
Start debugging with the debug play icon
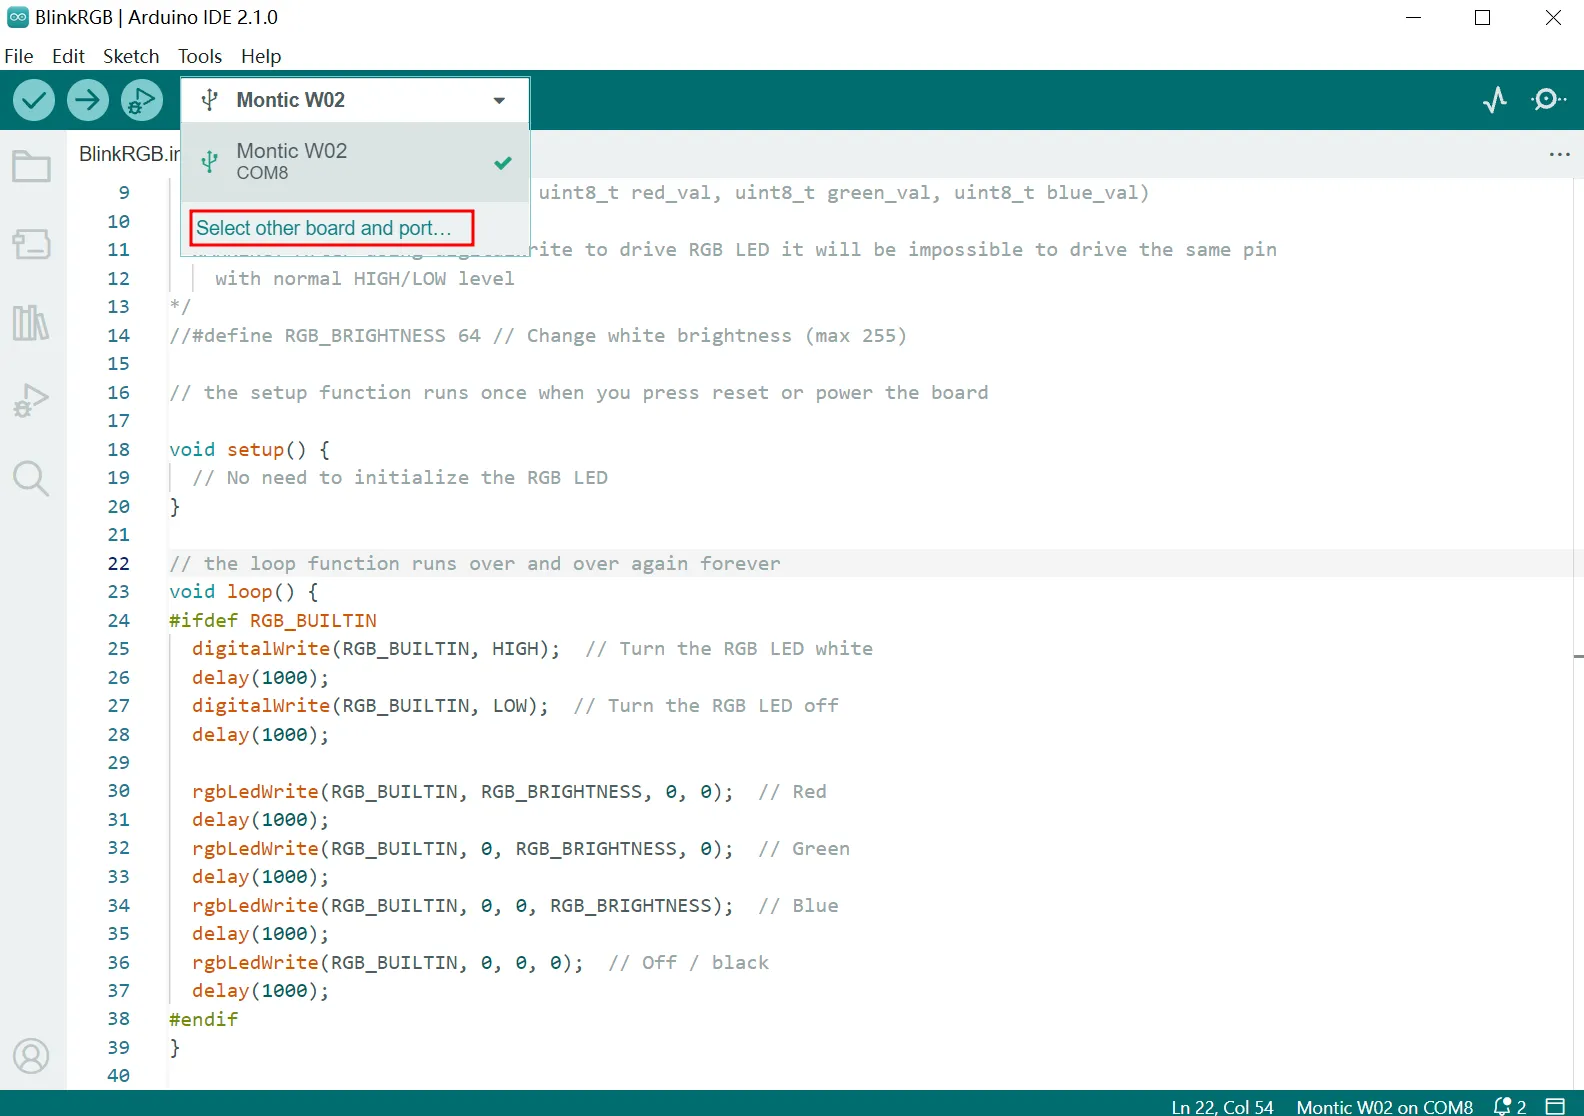[142, 100]
